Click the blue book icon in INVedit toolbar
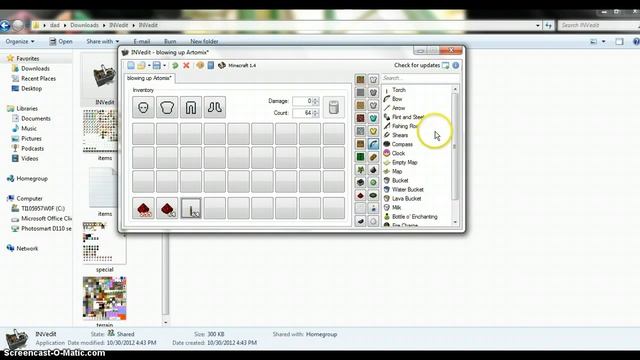 coord(211,65)
